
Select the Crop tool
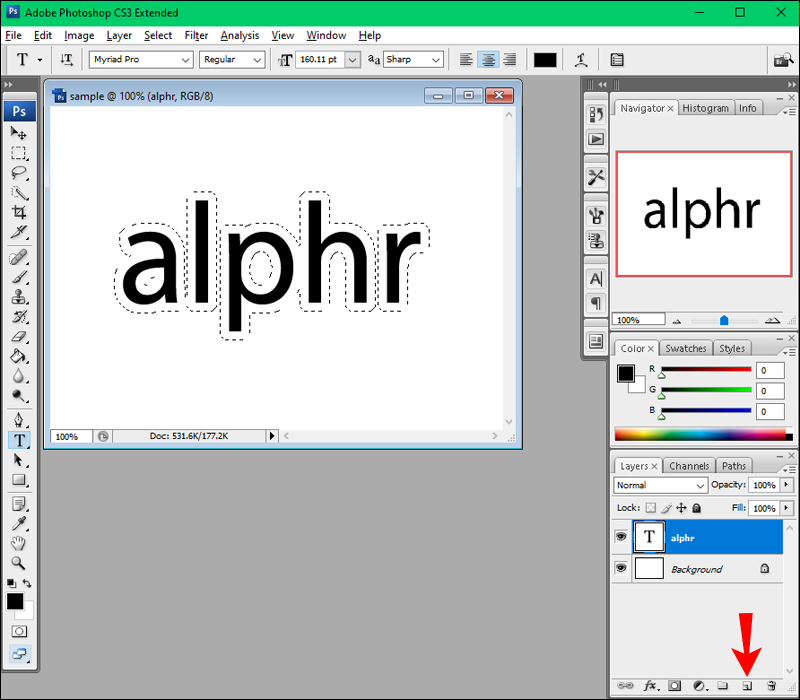(x=19, y=212)
